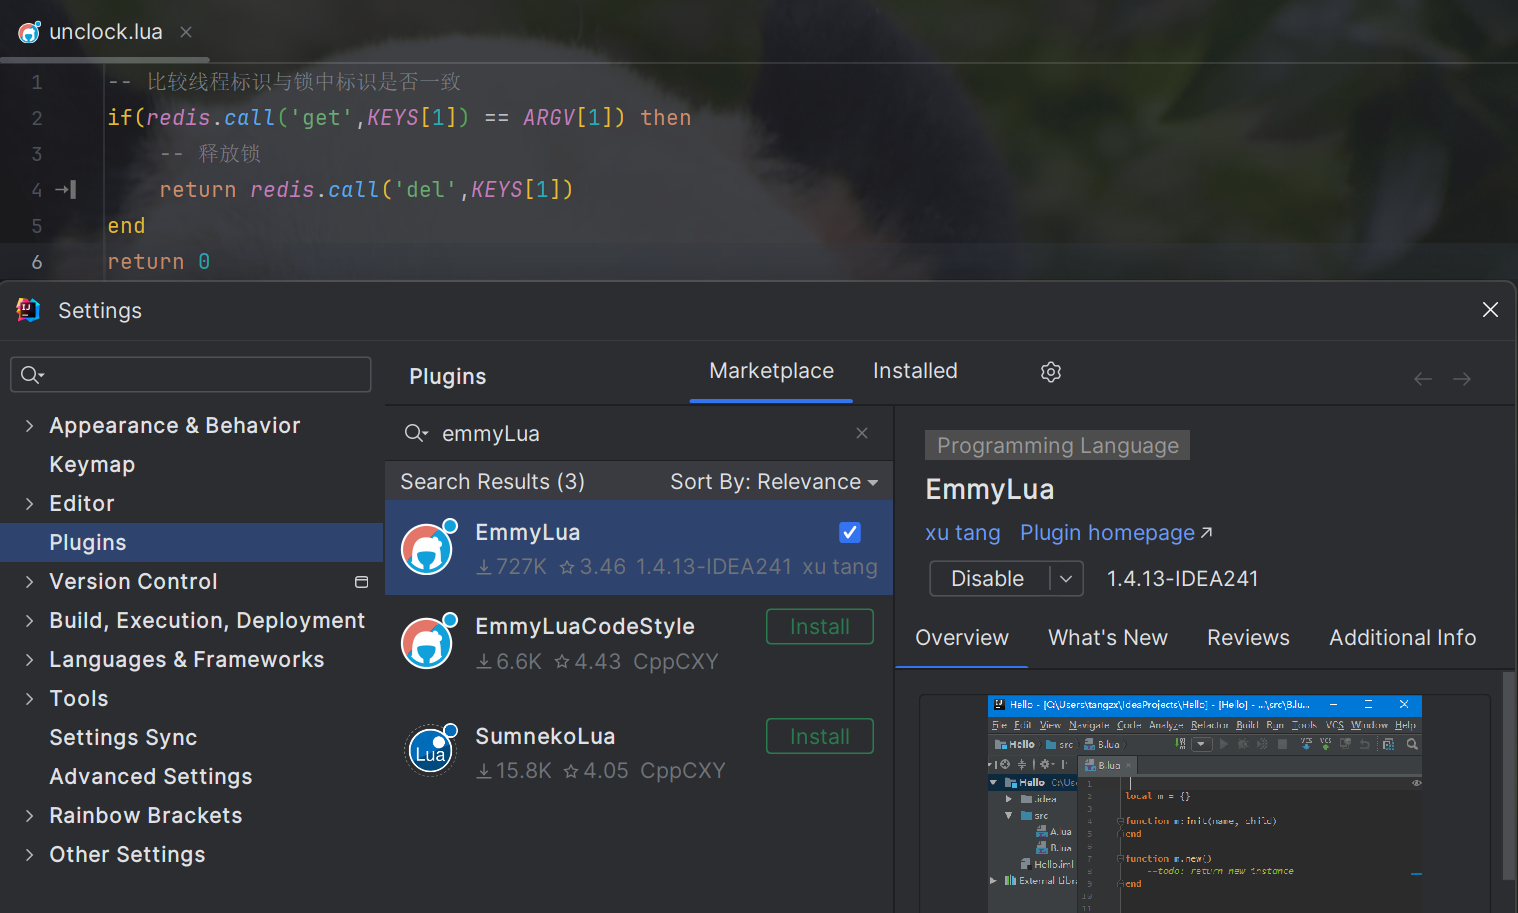Click the plugin search magnifier icon
Screen dimensions: 1518x913
coord(416,433)
